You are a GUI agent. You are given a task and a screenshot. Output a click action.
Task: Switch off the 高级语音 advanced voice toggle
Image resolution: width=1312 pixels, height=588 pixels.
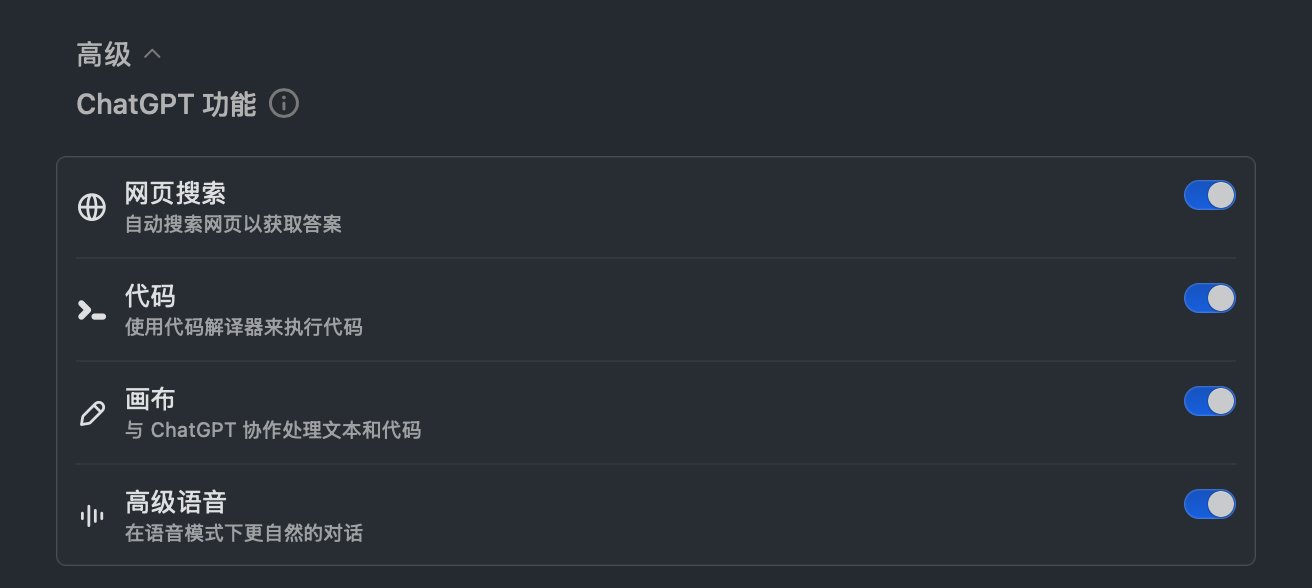click(1210, 504)
